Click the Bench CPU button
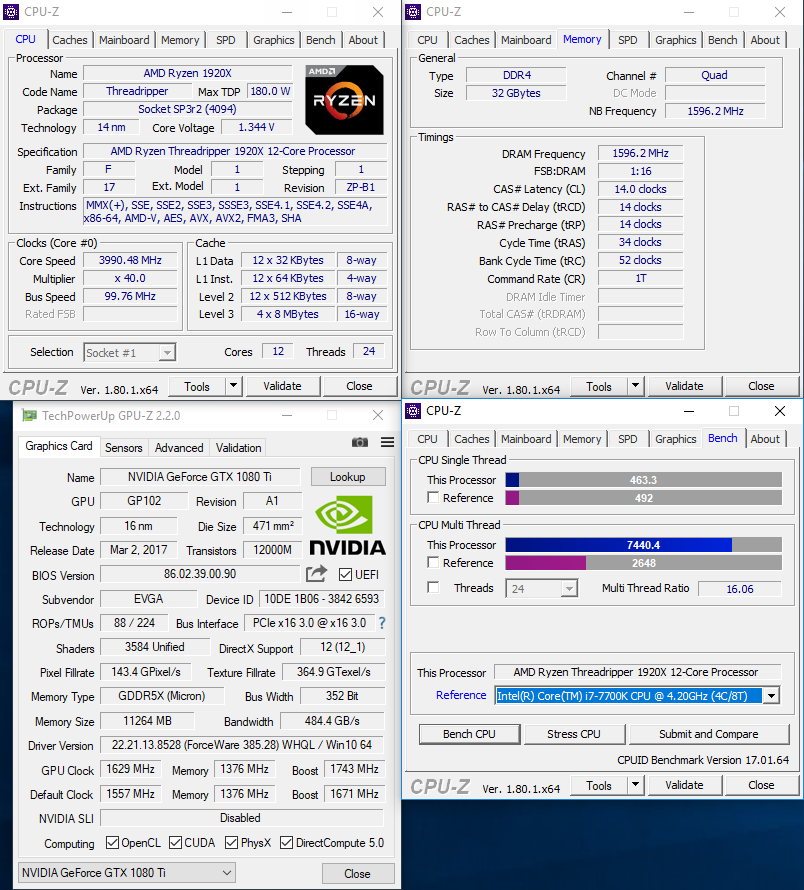Viewport: 804px width, 890px height. tap(469, 734)
